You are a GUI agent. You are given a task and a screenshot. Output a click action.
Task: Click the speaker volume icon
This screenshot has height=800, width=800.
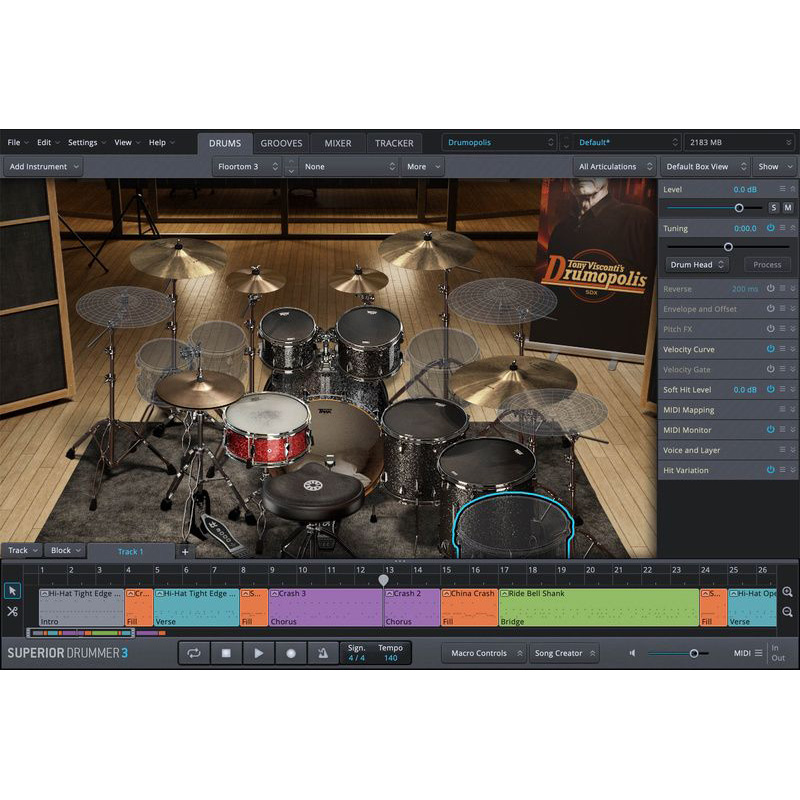click(633, 653)
